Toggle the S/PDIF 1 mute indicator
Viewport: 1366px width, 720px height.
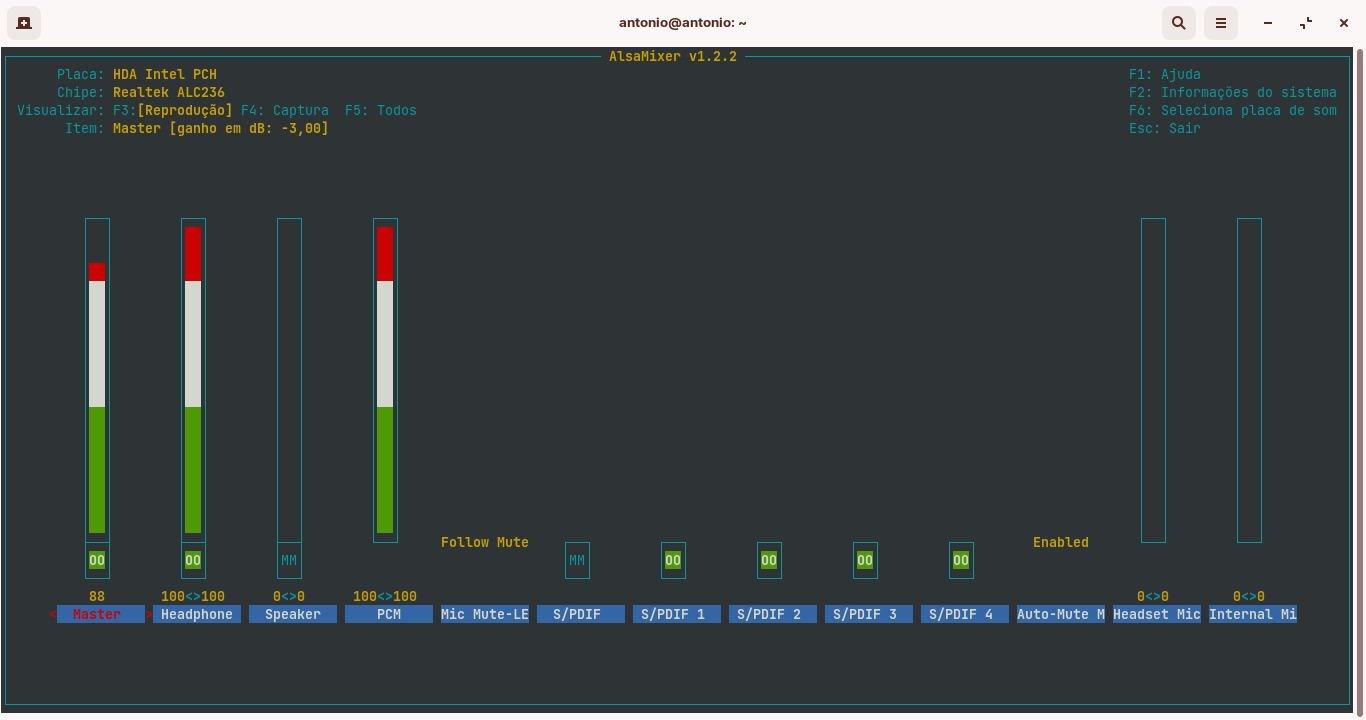(x=673, y=560)
